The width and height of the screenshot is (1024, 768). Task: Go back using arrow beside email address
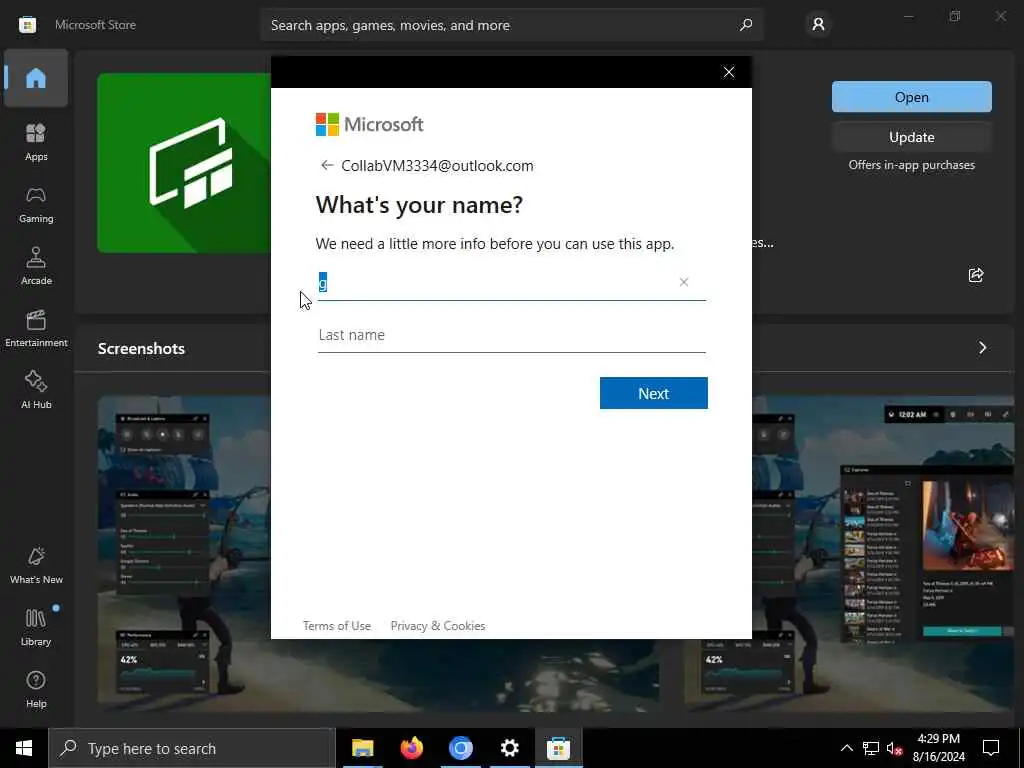[x=327, y=165]
